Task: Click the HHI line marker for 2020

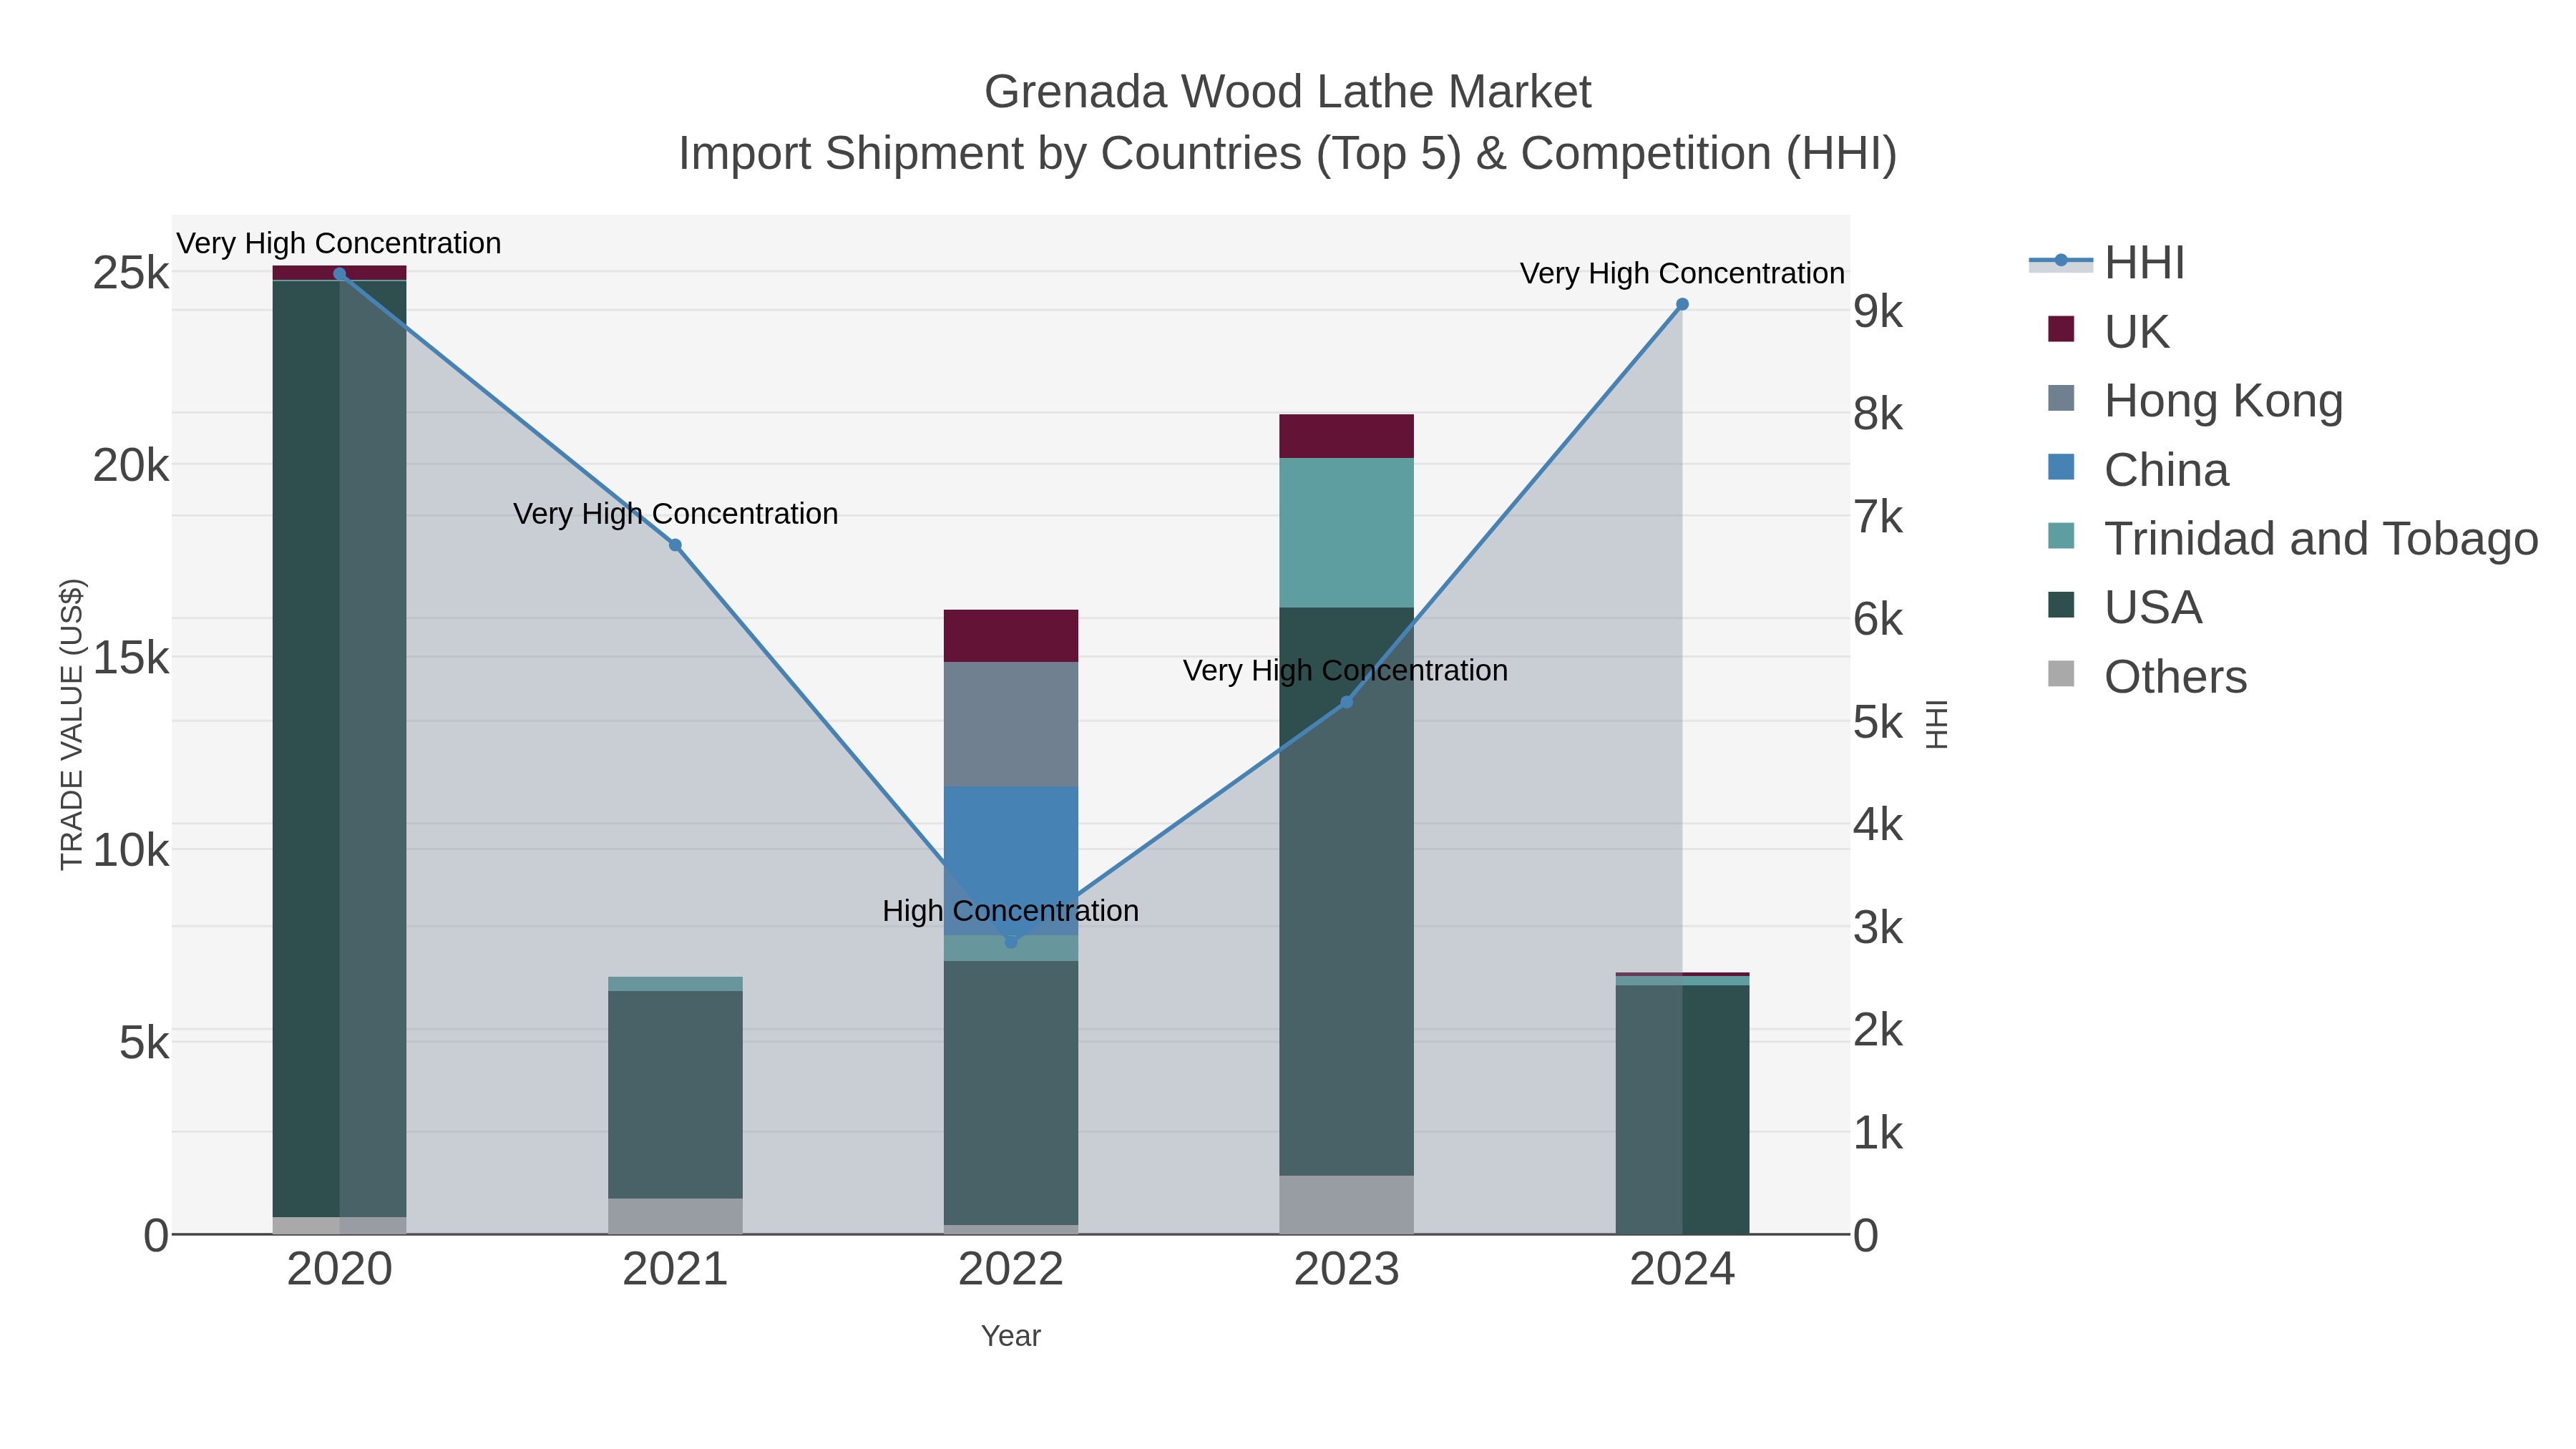Action: [339, 274]
